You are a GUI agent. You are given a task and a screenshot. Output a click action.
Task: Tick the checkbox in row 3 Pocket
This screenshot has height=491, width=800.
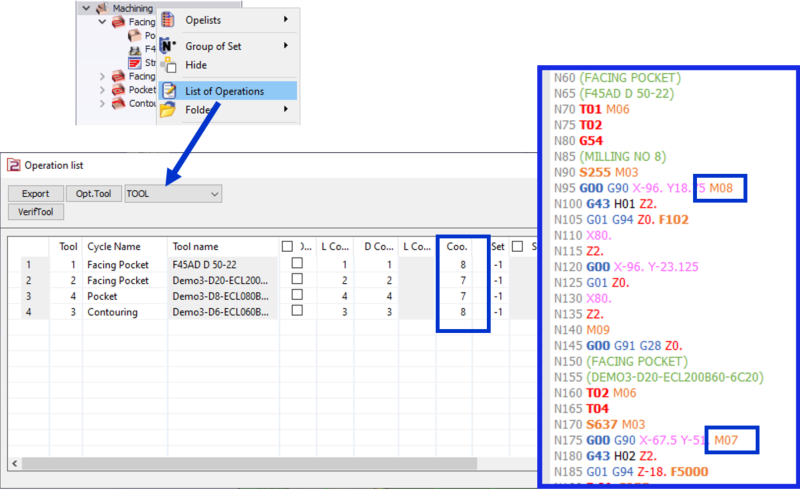[x=295, y=296]
